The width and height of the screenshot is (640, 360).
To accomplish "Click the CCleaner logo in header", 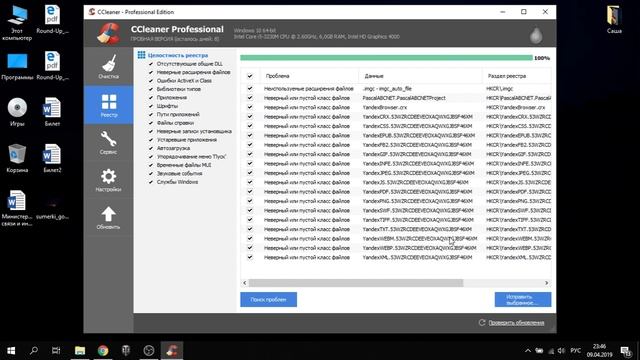I will point(109,33).
